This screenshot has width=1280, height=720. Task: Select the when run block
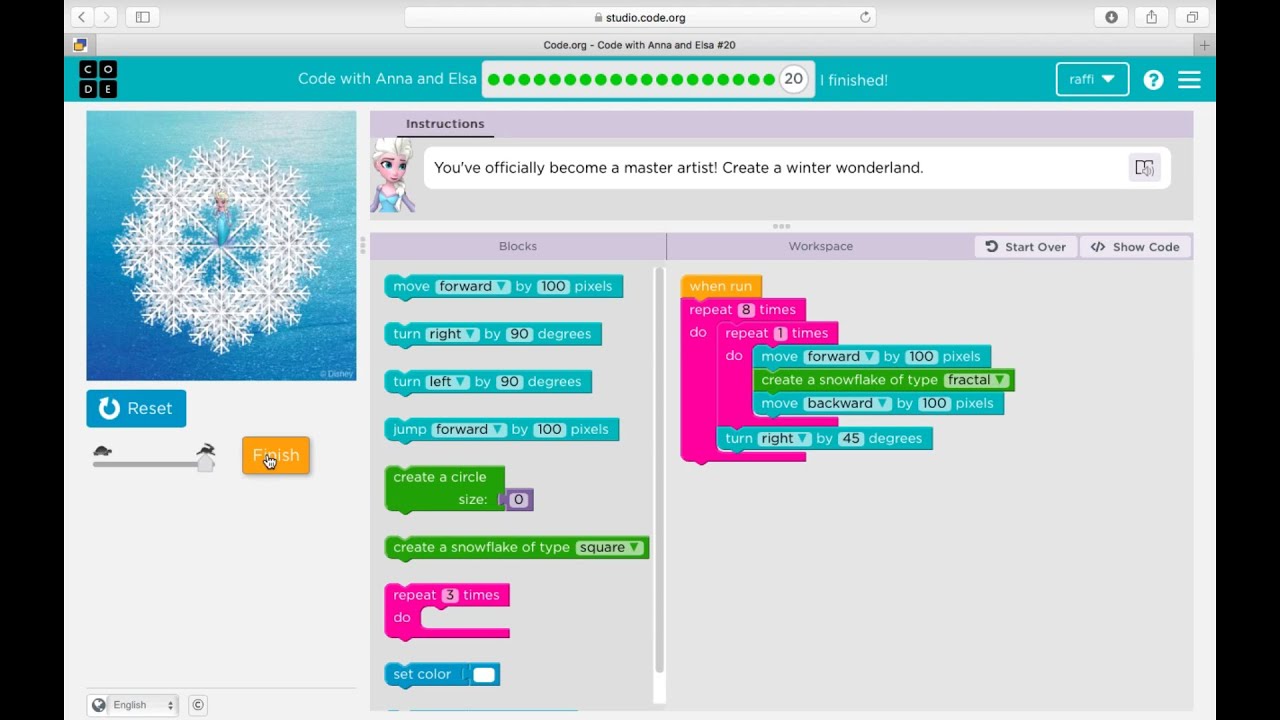click(x=720, y=286)
